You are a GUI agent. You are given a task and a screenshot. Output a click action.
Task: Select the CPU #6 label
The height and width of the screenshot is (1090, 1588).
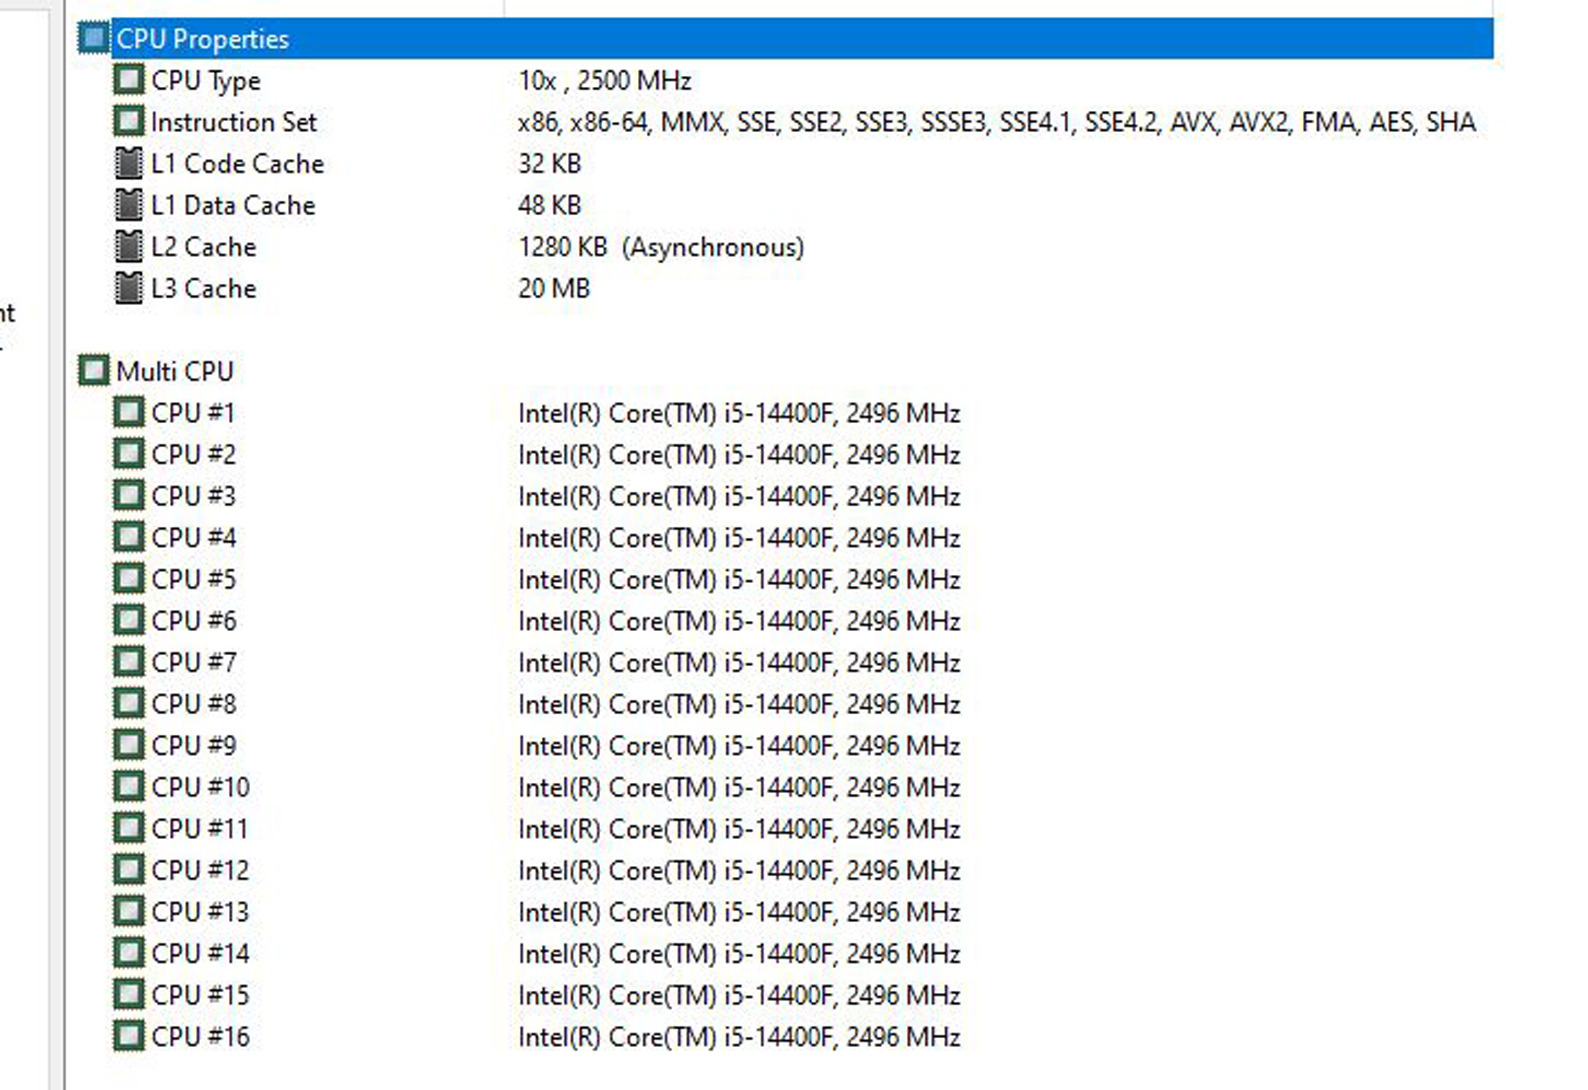pos(193,621)
